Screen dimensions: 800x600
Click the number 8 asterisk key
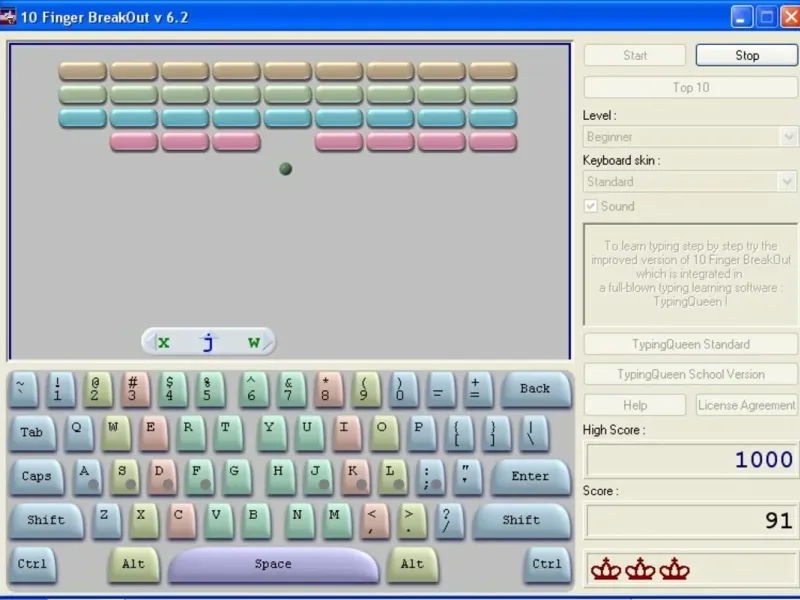328,390
